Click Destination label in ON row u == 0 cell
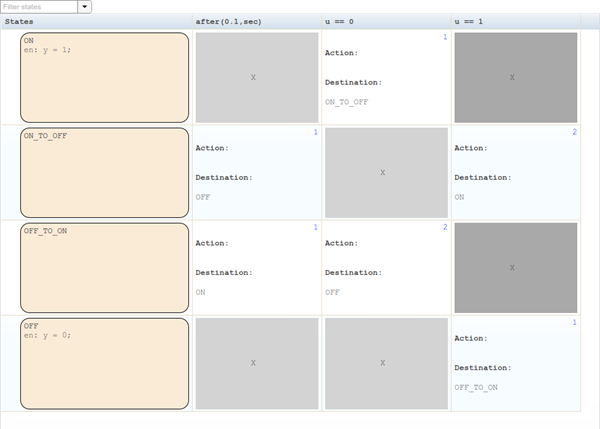Image resolution: width=600 pixels, height=429 pixels. (x=354, y=82)
